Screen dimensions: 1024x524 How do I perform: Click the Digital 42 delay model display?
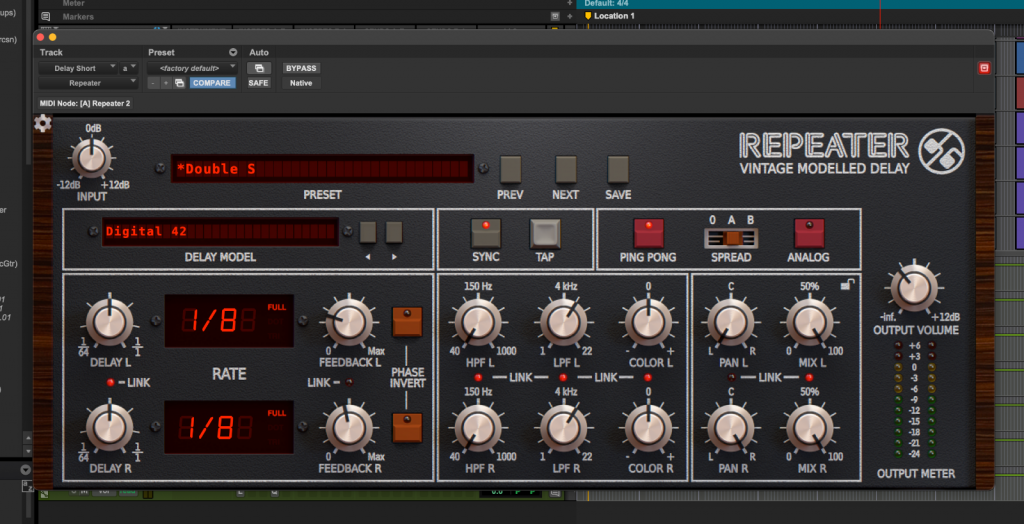click(x=220, y=232)
